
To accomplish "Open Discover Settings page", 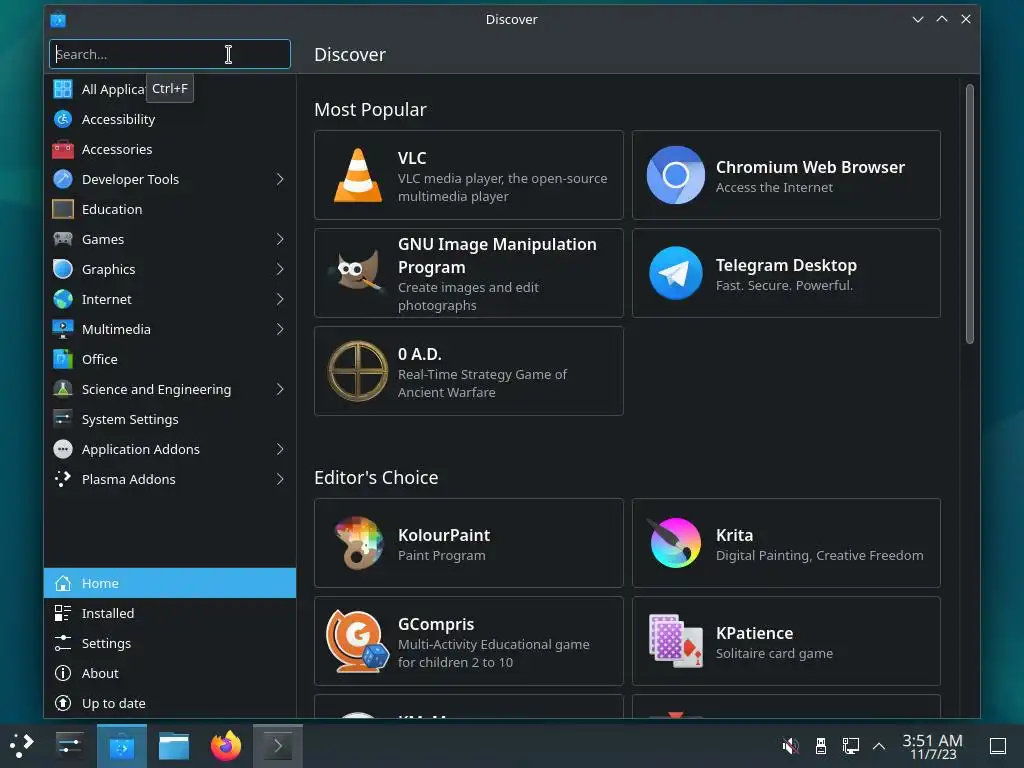I will (170, 643).
